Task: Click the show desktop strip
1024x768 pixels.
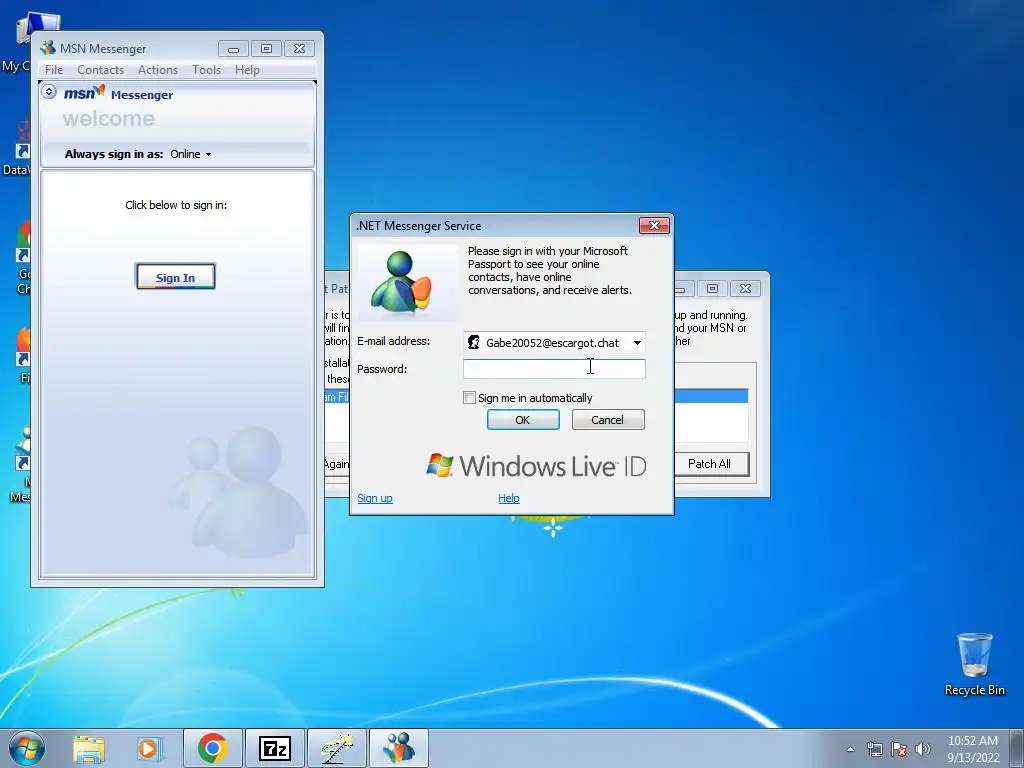Action: [x=1018, y=749]
